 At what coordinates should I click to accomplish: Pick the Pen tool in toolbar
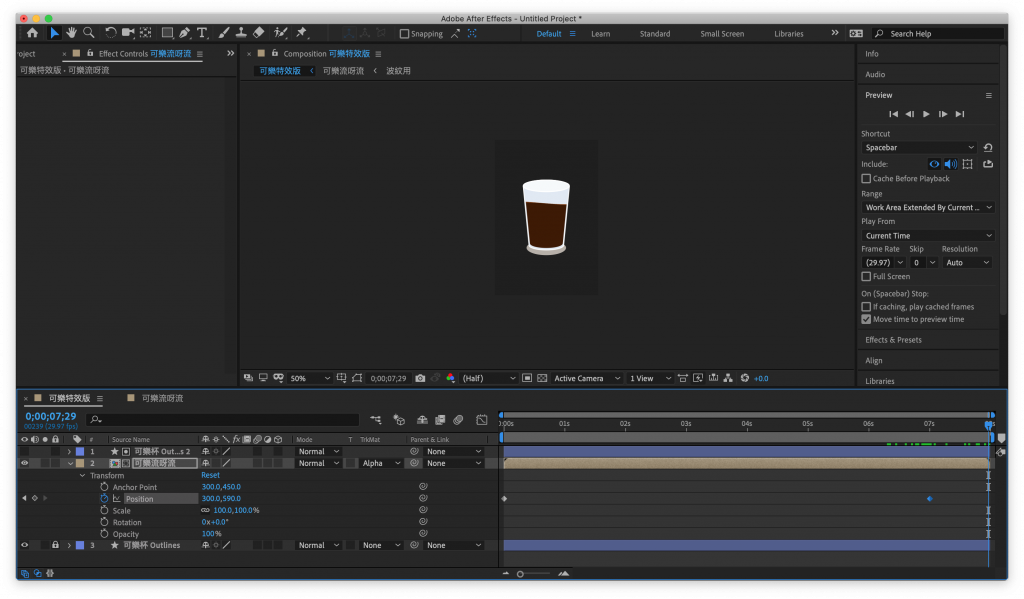pyautogui.click(x=185, y=33)
